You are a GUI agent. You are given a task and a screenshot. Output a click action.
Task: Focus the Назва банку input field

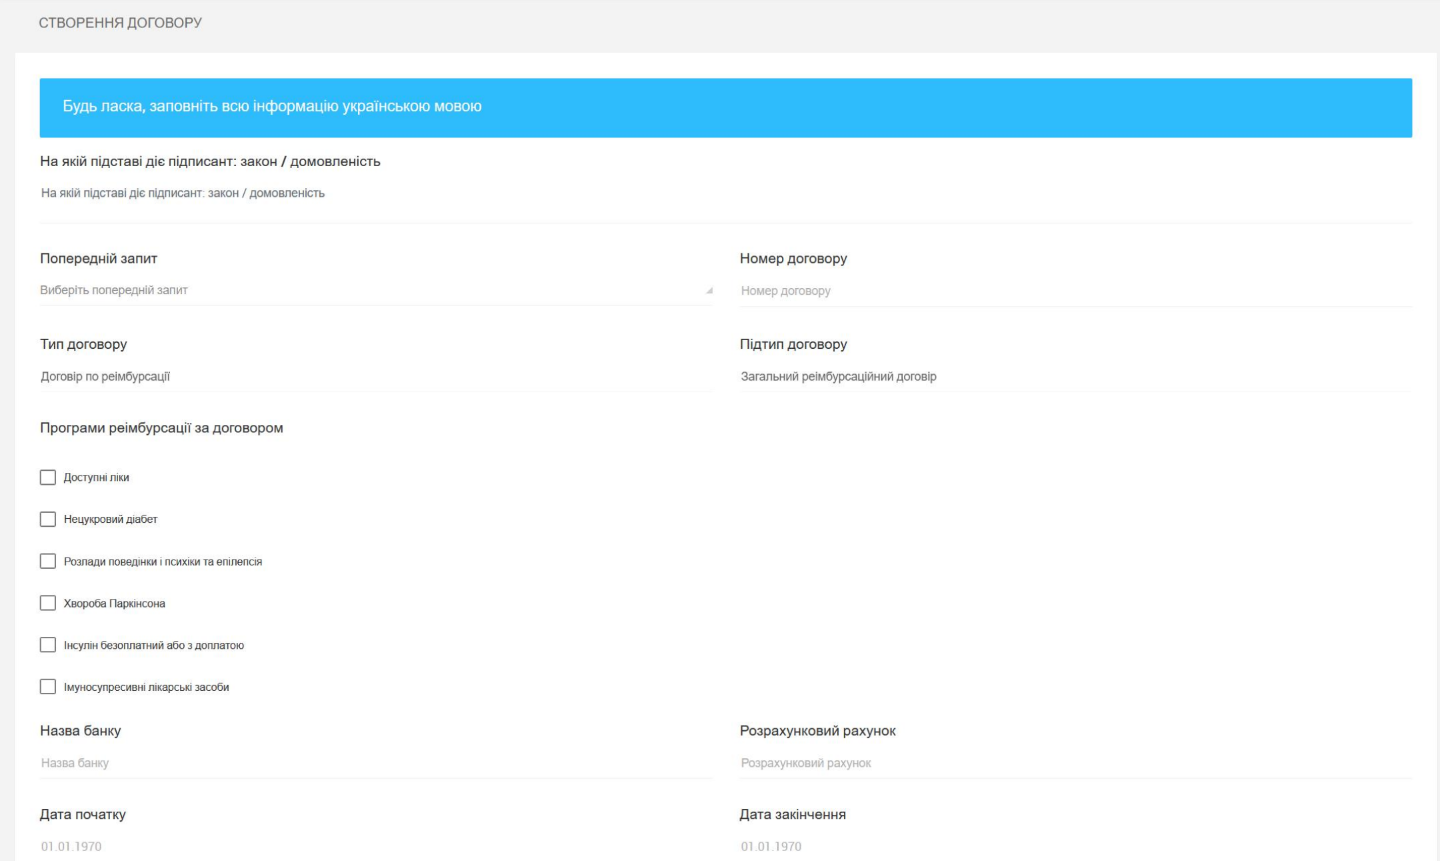click(375, 764)
